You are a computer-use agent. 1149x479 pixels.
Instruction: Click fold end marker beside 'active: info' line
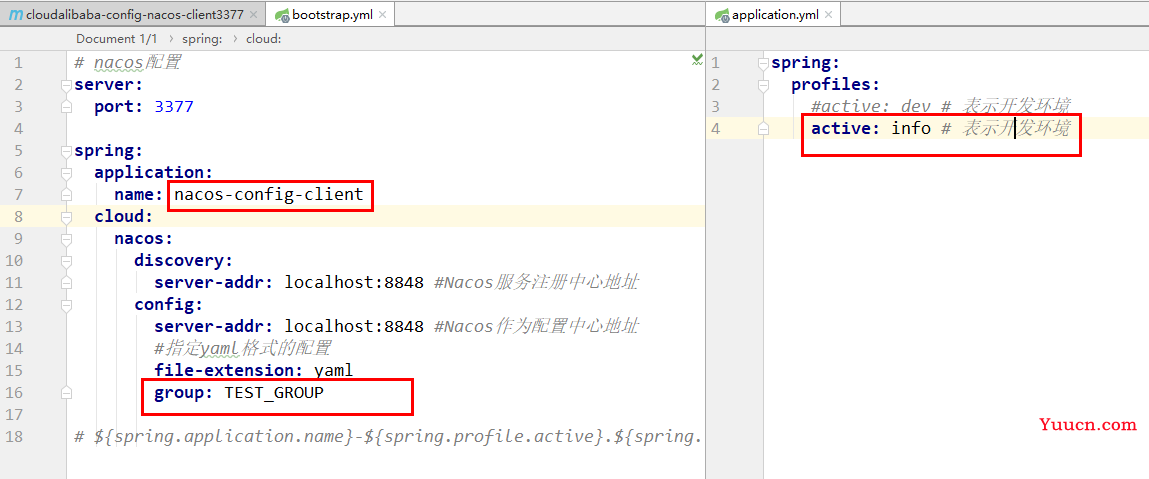coord(764,129)
